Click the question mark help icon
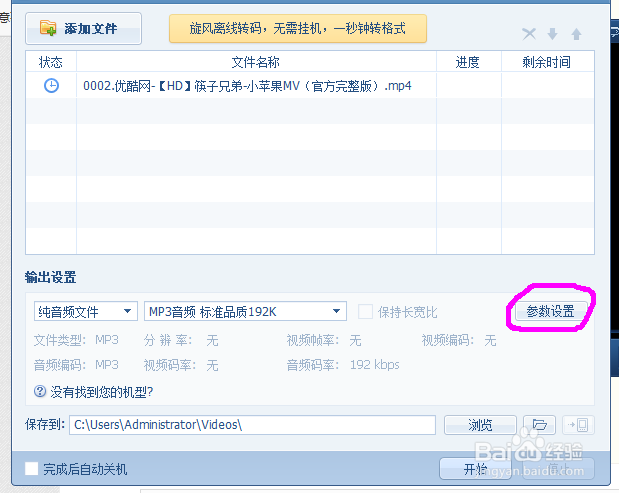This screenshot has height=493, width=619. click(x=40, y=392)
